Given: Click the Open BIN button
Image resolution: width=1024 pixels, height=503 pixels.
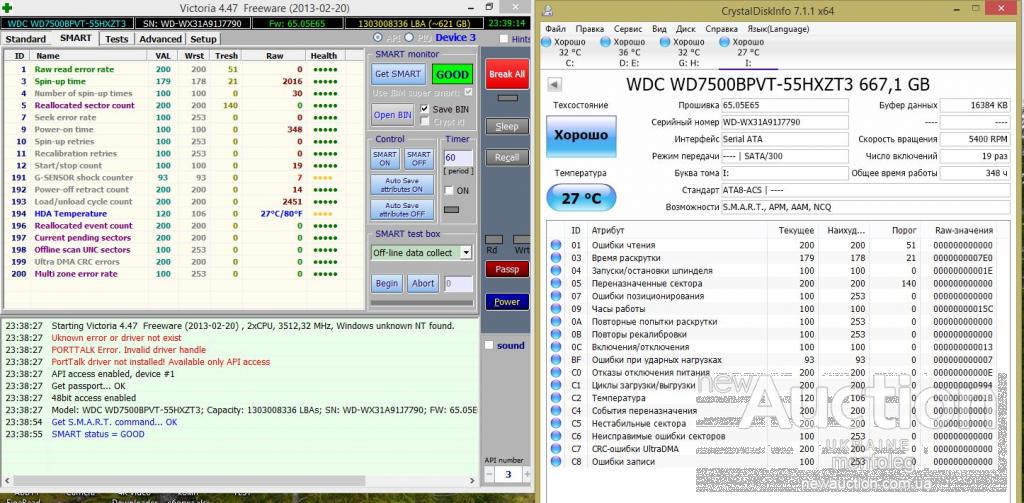Looking at the screenshot, I should [392, 115].
